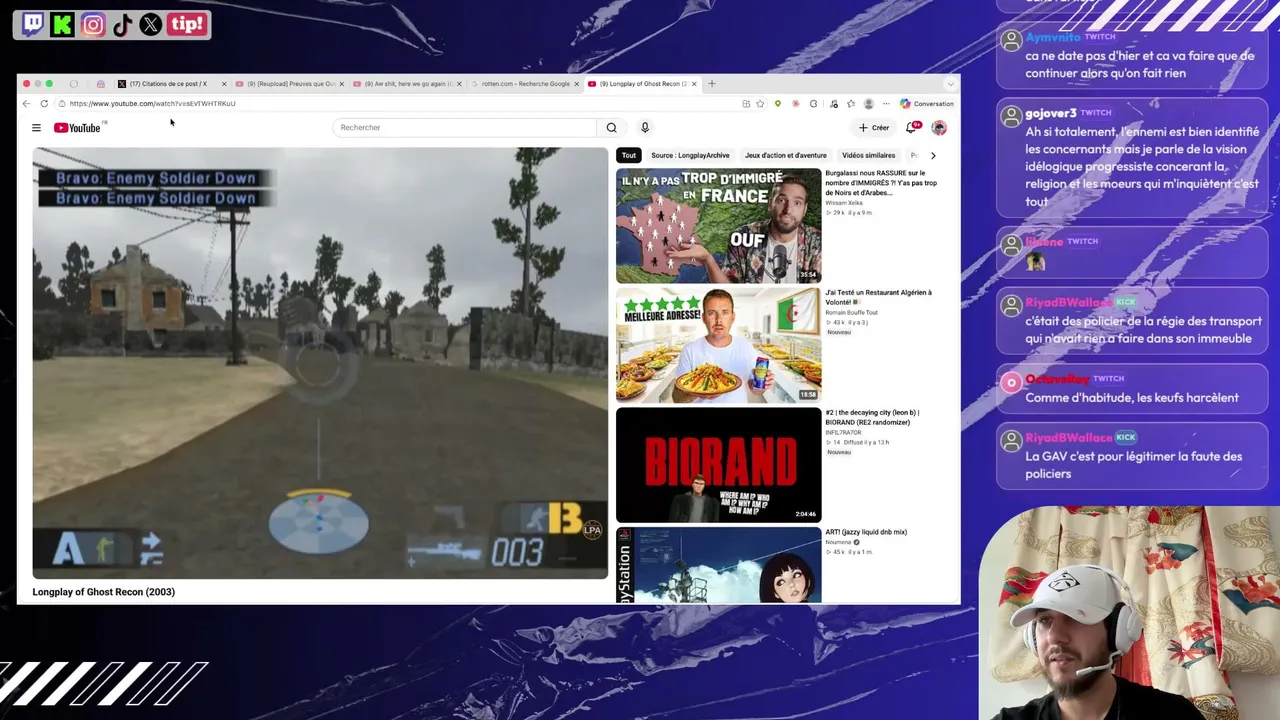Switch to the rotten.com Recherche Google tab
The height and width of the screenshot is (720, 1280).
[524, 84]
